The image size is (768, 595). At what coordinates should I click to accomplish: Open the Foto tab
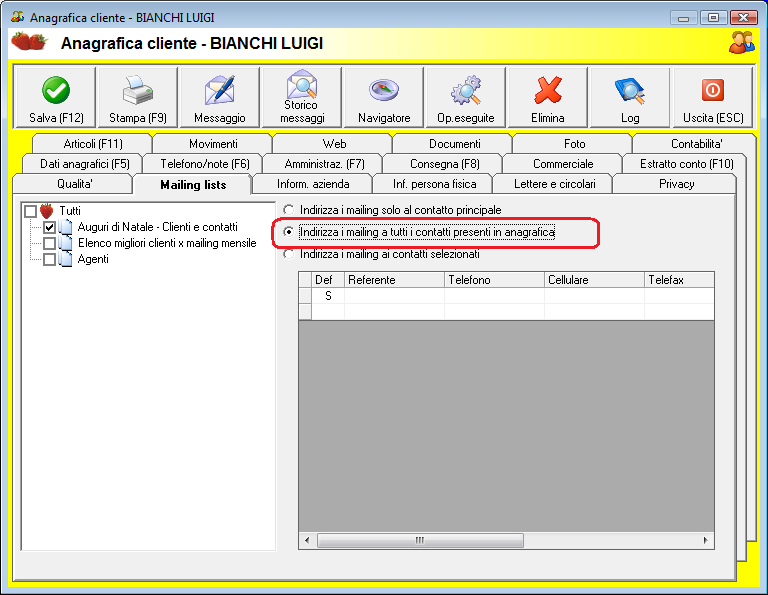click(575, 143)
